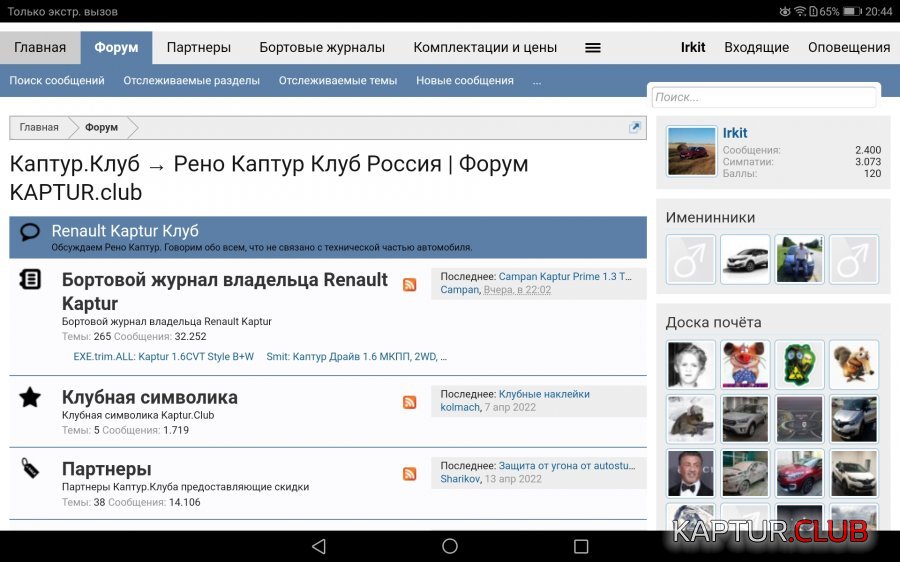Open Irkit account menu in header
The height and width of the screenshot is (562, 900).
[693, 48]
